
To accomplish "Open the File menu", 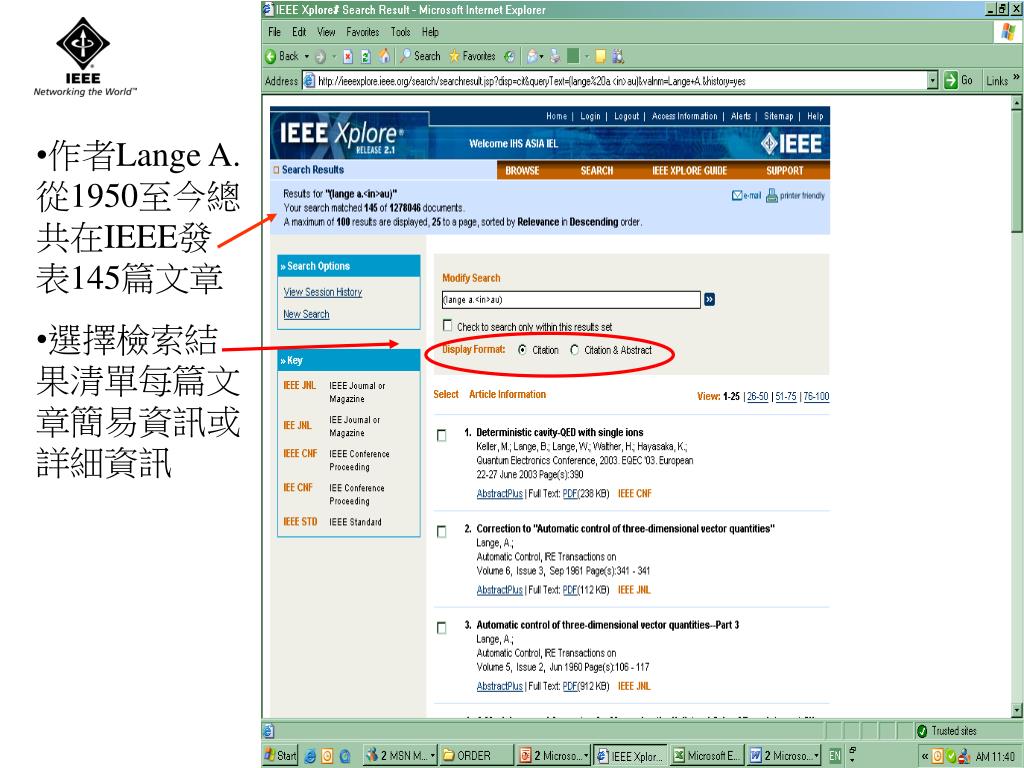I will coord(274,32).
